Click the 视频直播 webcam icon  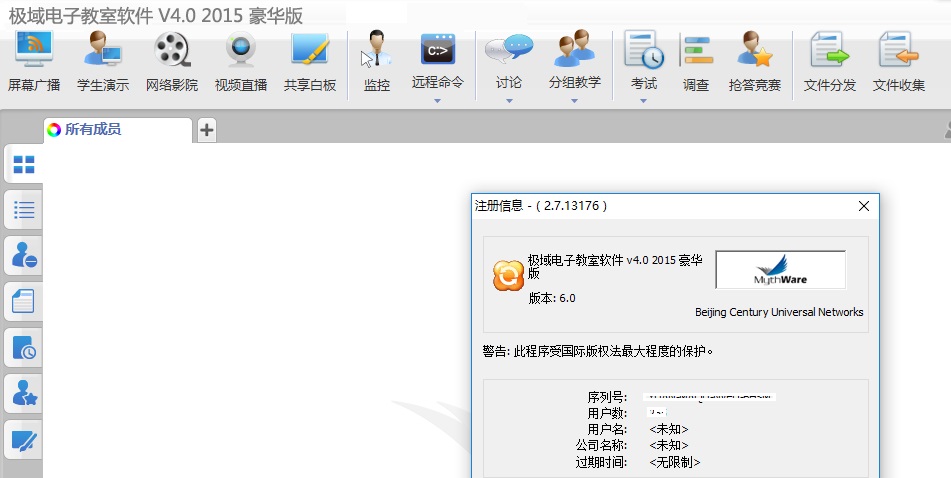click(241, 61)
